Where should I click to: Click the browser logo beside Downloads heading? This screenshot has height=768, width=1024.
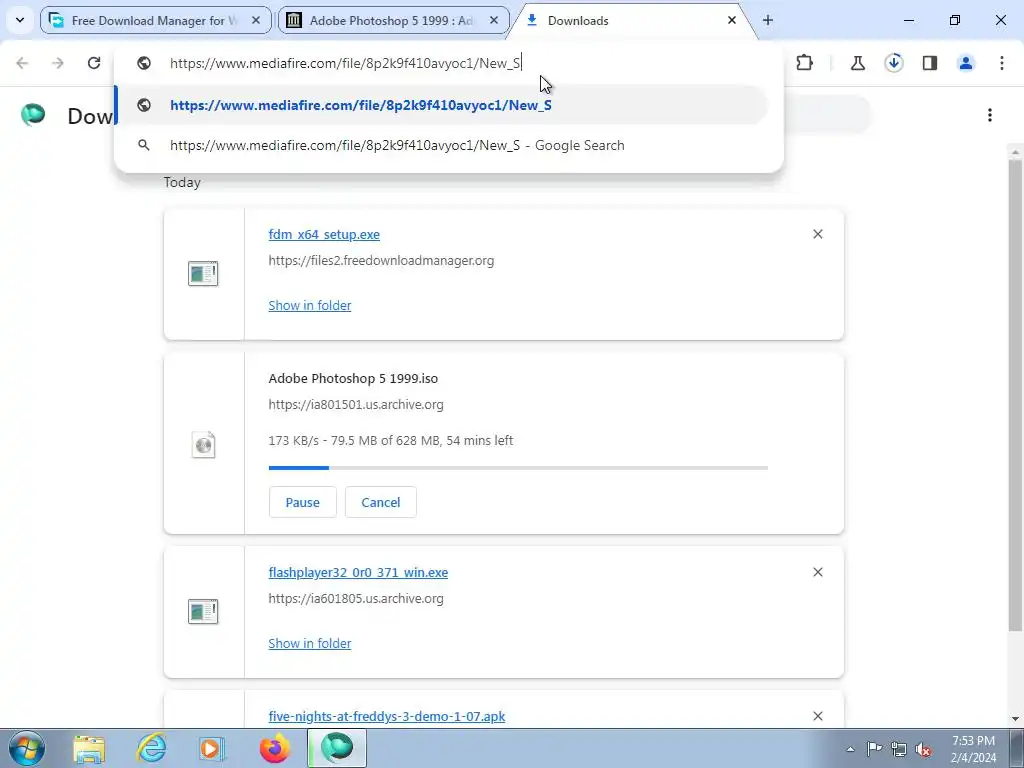(x=33, y=115)
